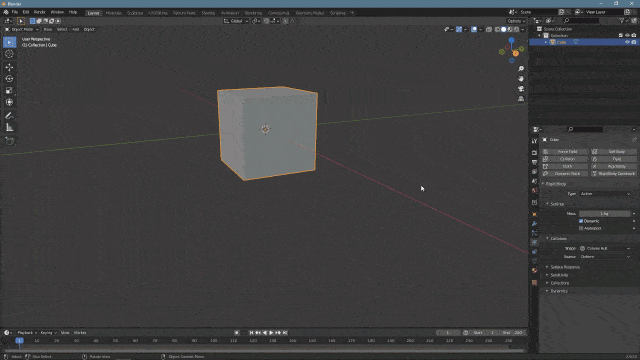Screen dimensions: 640x360
Task: Toggle Collection visibility eye icon
Action: [627, 36]
